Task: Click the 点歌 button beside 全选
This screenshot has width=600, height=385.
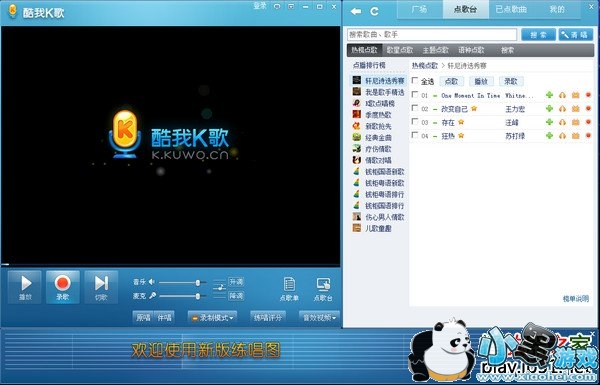Action: 452,81
